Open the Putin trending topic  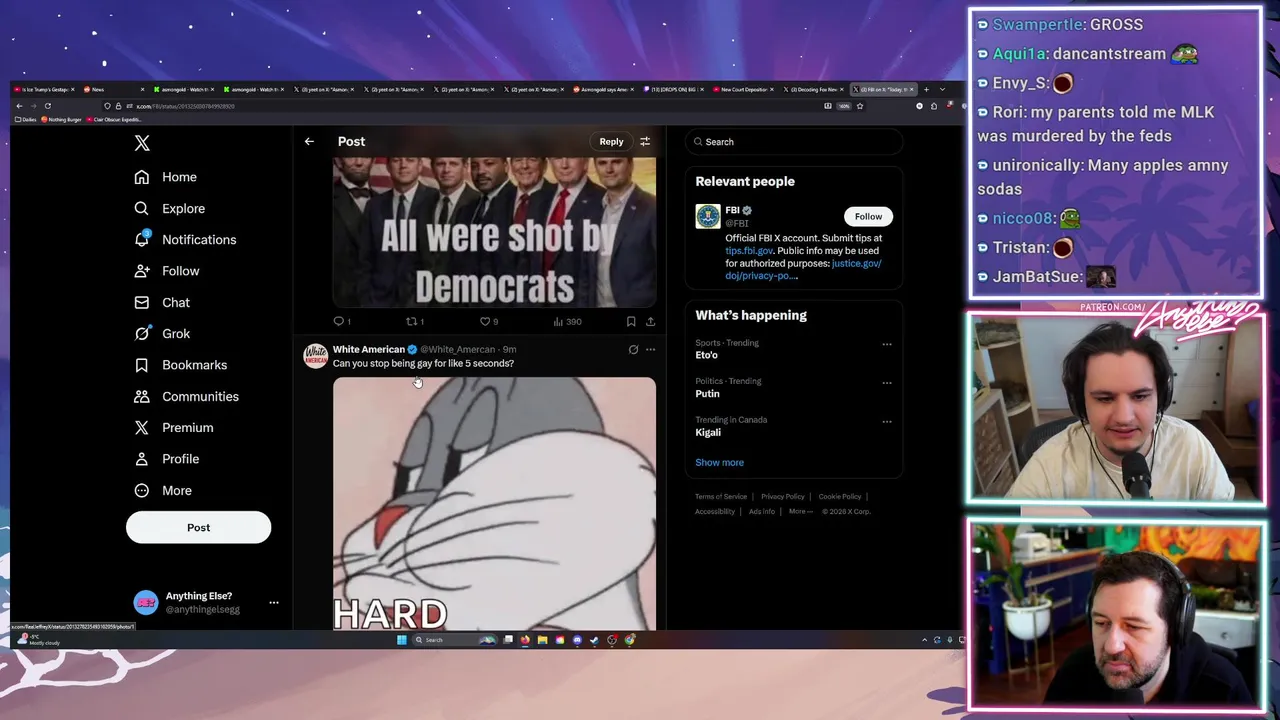pos(707,394)
